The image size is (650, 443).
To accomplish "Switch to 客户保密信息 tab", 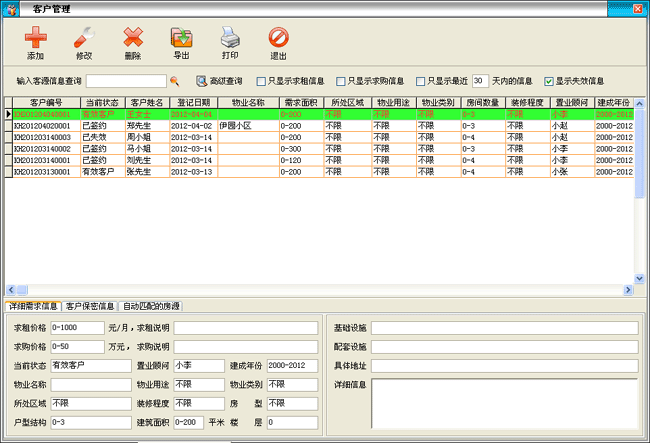I will 90,306.
